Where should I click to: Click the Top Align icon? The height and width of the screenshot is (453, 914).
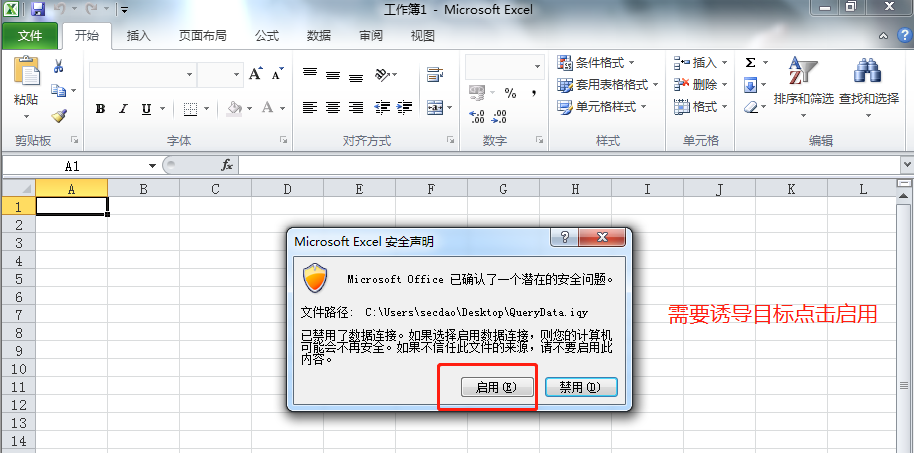[310, 74]
